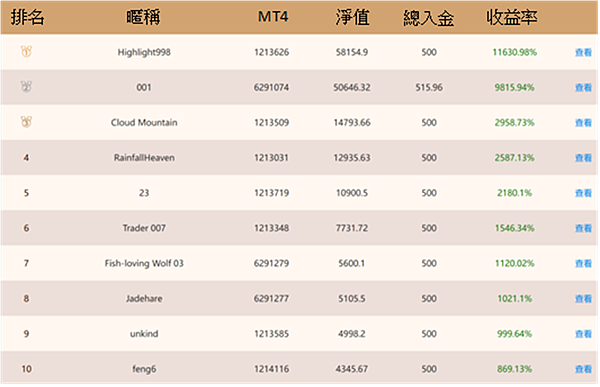View Fish-loving Wolf 03 details via 查看
The width and height of the screenshot is (600, 387).
click(583, 264)
